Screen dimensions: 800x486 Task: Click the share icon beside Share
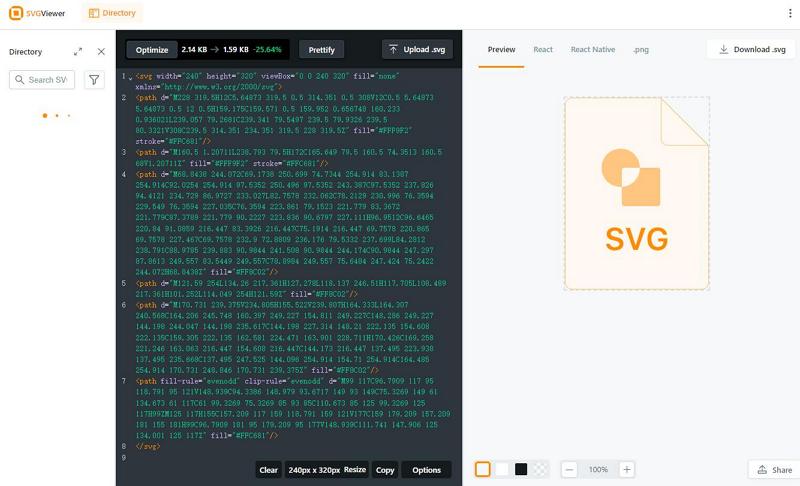(x=762, y=470)
